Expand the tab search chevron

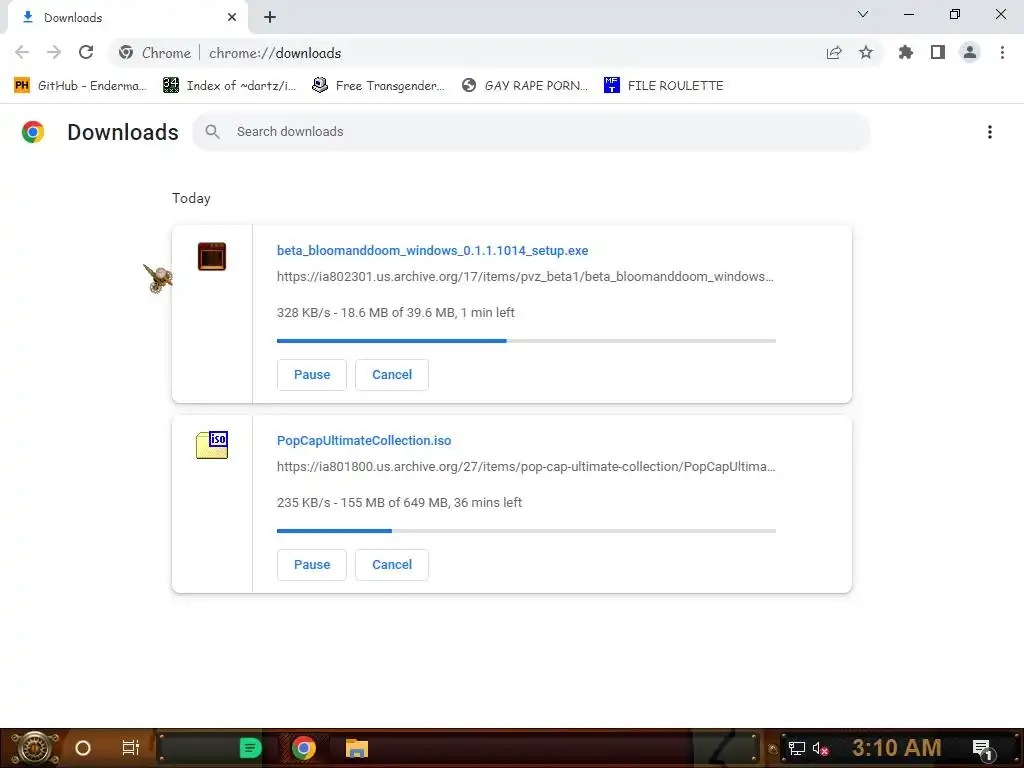[863, 14]
